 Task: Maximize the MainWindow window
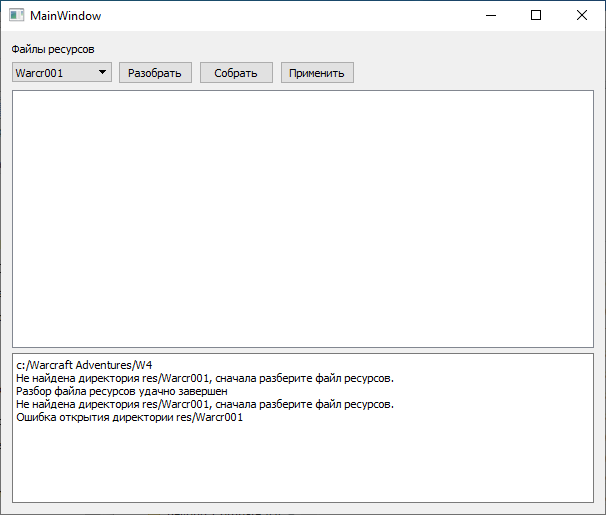[x=536, y=15]
